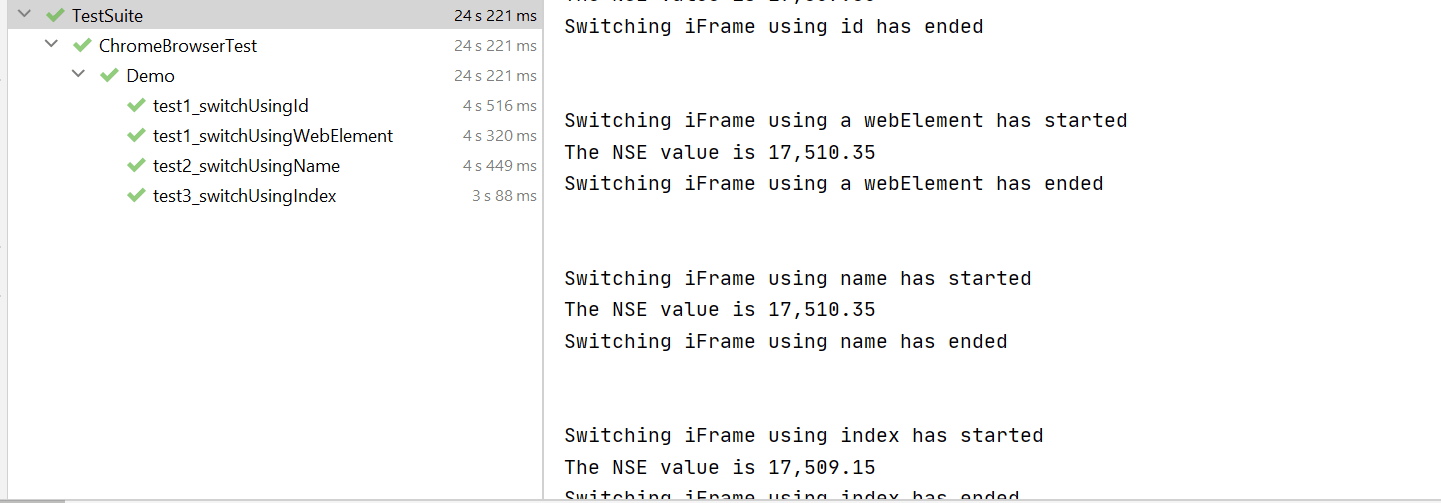Click the passed checkmark of test3_switchUsingIndex
1441x503 pixels.
[136, 196]
